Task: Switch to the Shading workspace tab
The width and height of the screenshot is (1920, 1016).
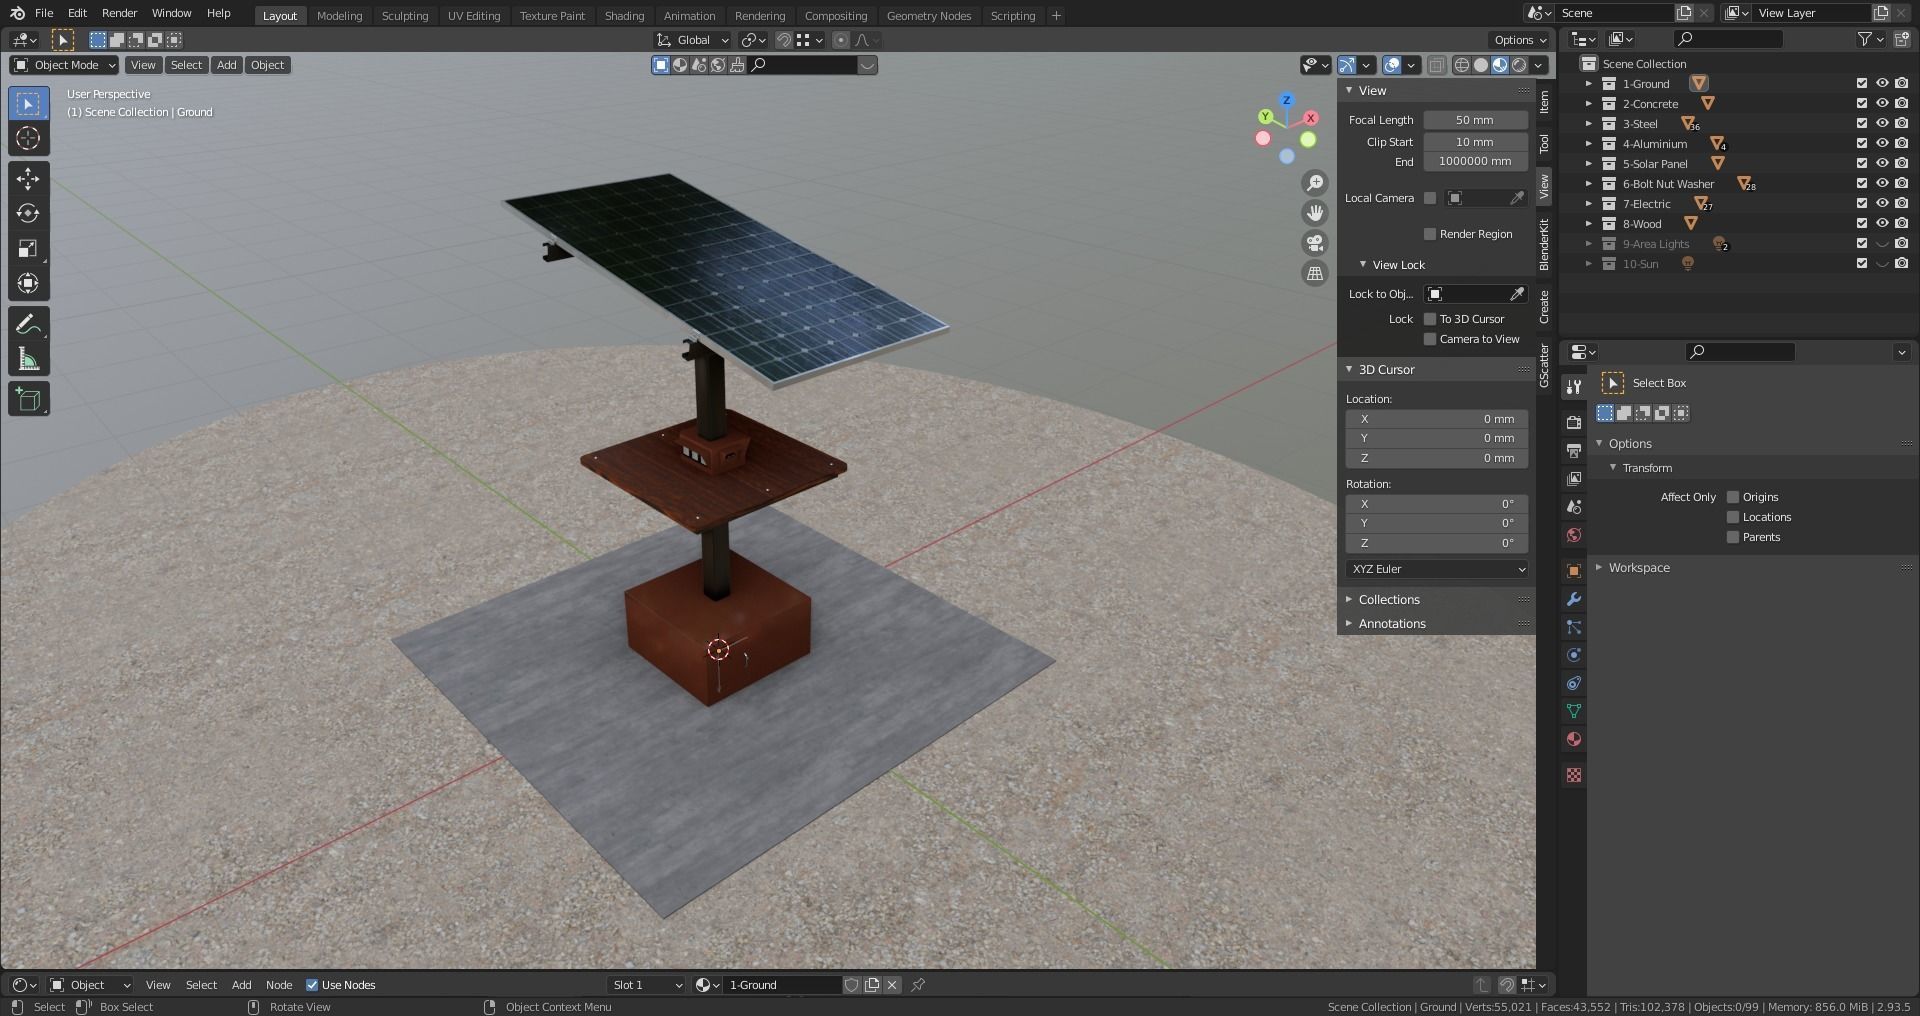Action: pos(624,16)
